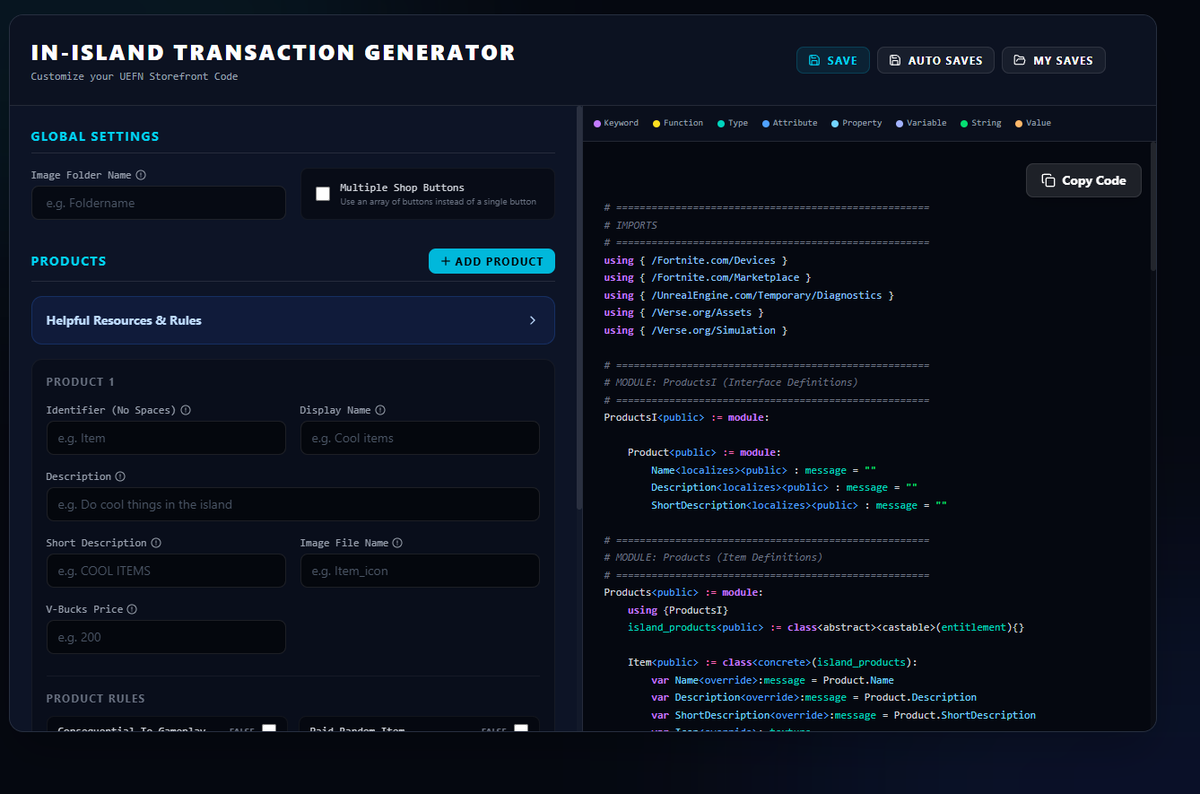Click info icon beside V-Bucks Price

coord(132,609)
